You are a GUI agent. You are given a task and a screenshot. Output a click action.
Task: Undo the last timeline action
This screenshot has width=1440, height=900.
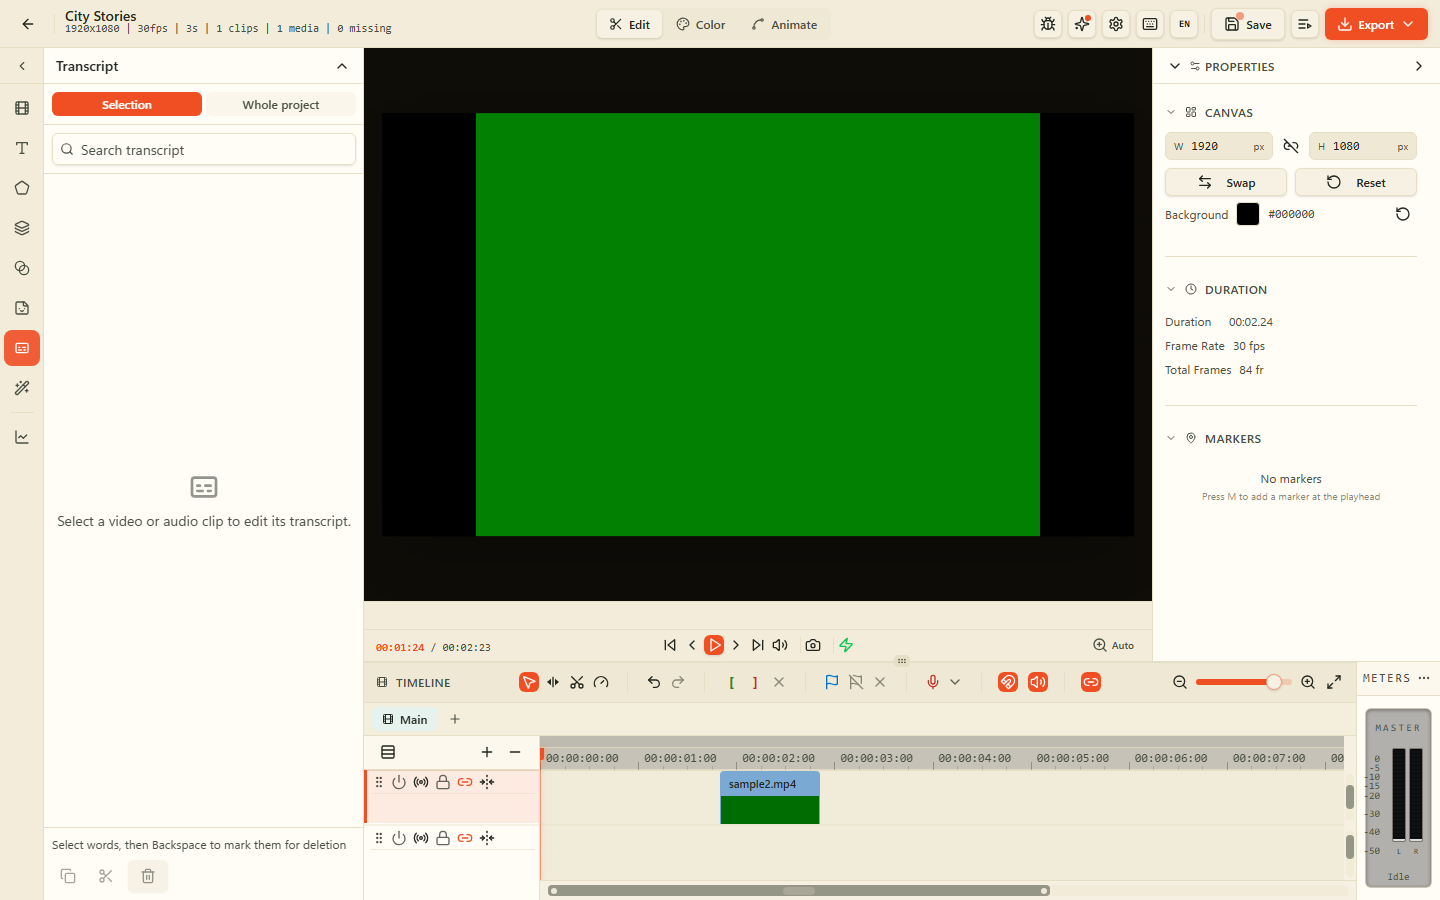[654, 682]
